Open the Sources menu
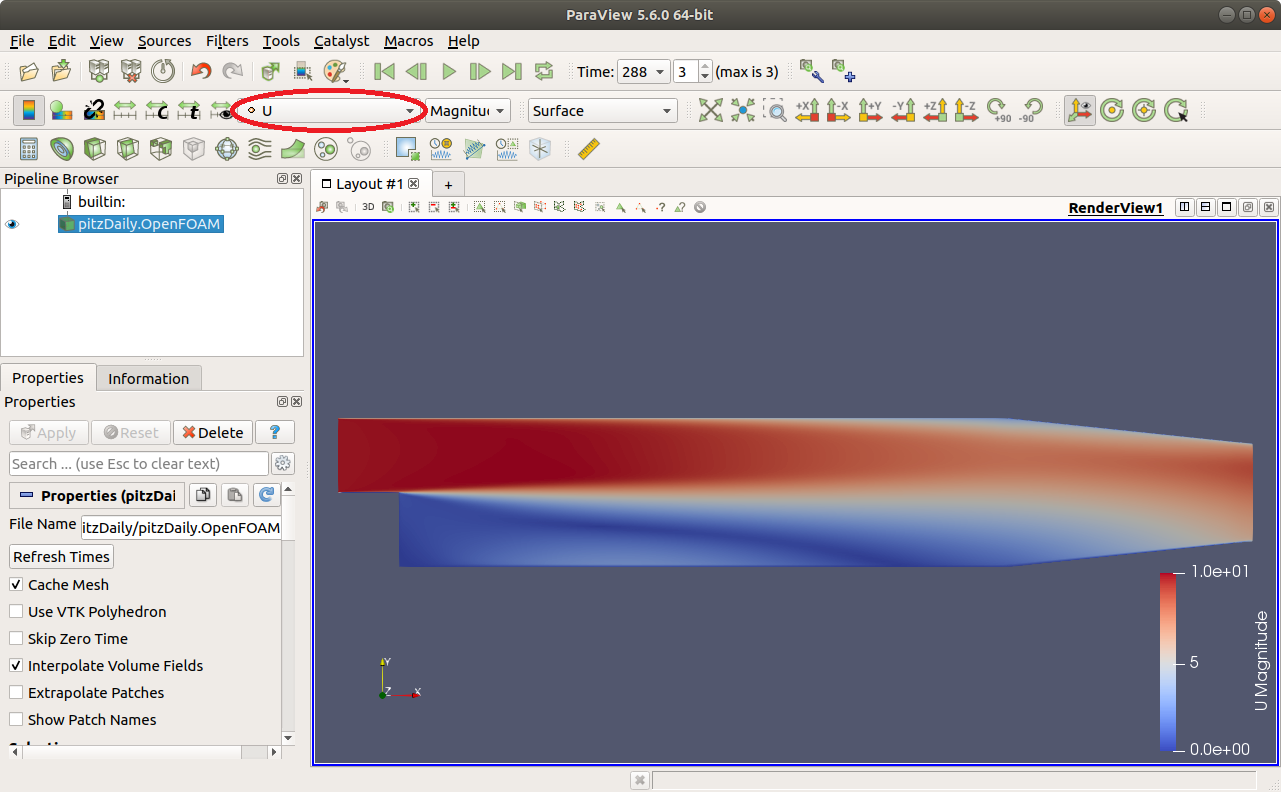 coord(164,41)
